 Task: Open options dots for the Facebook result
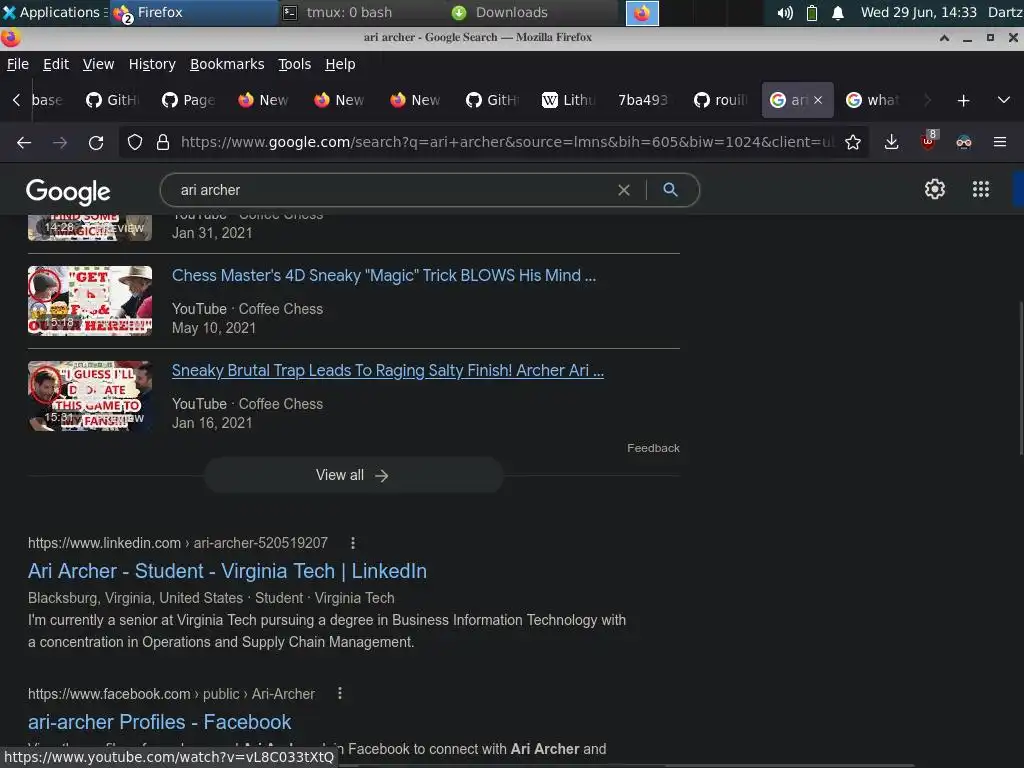(x=340, y=693)
